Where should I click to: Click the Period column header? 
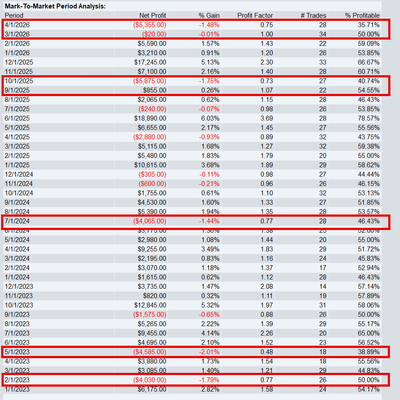pyautogui.click(x=14, y=15)
